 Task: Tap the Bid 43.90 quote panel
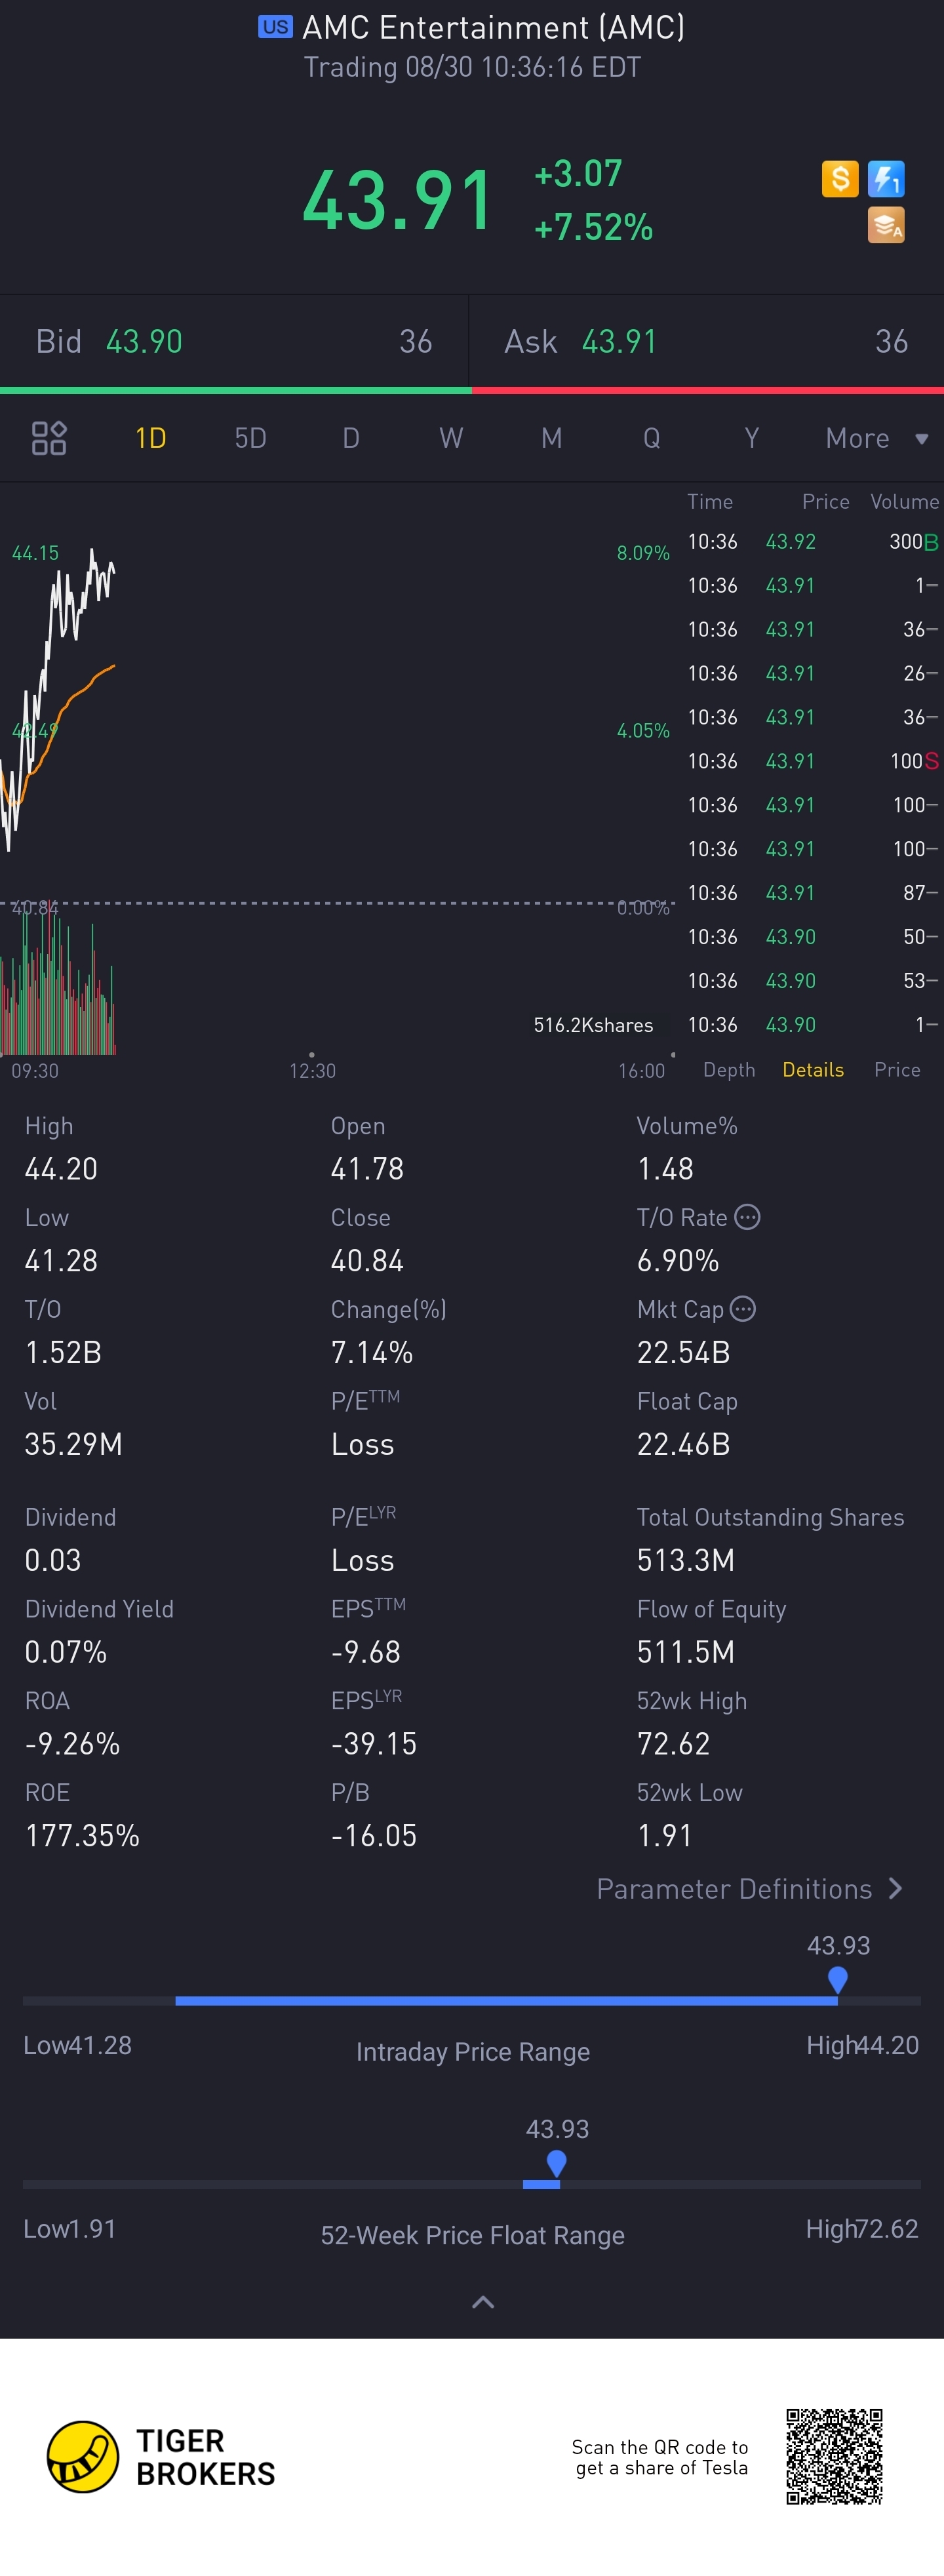pyautogui.click(x=234, y=341)
